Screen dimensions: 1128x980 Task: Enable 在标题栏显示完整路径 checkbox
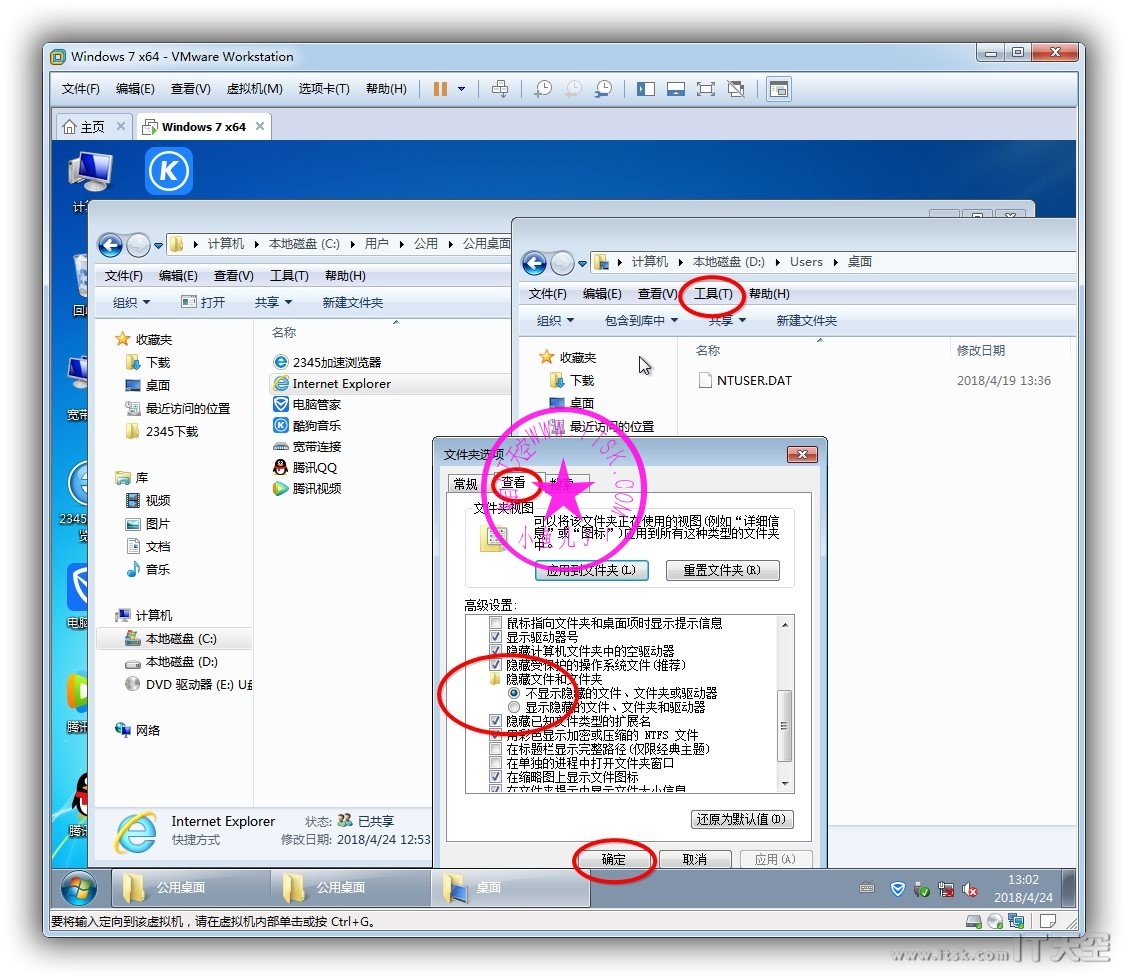click(x=496, y=749)
